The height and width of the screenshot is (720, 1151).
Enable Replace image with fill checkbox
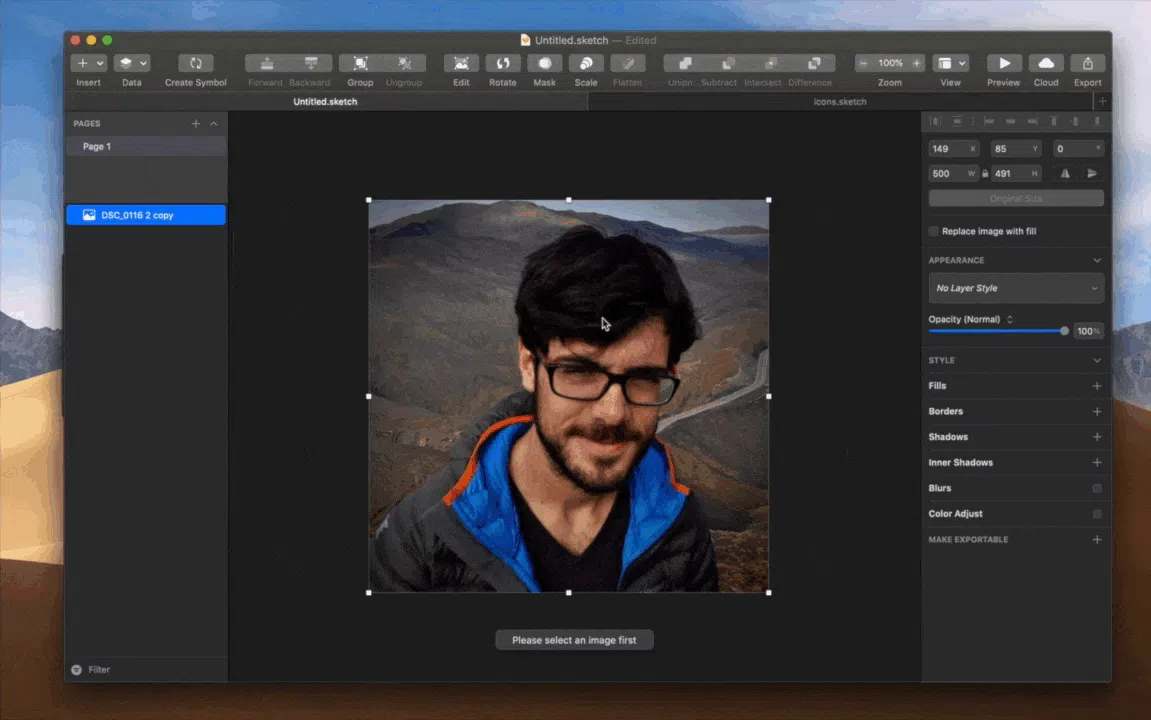point(934,231)
